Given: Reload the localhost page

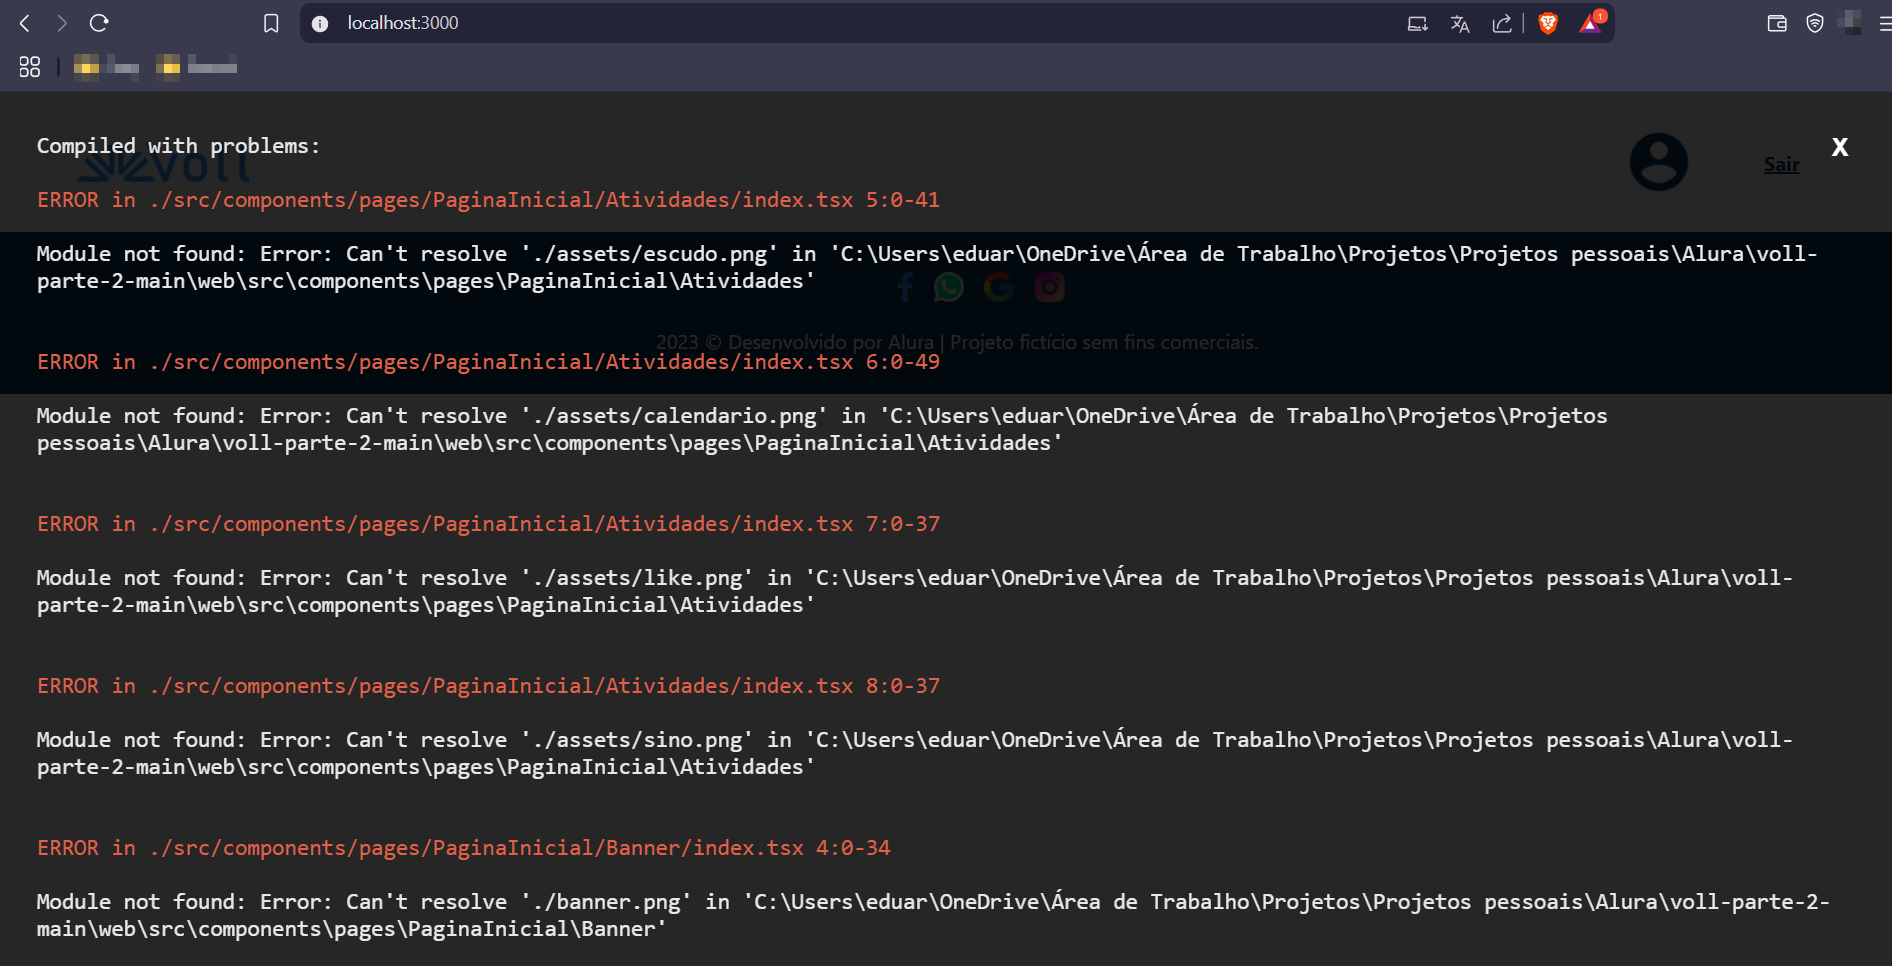Looking at the screenshot, I should tap(99, 23).
